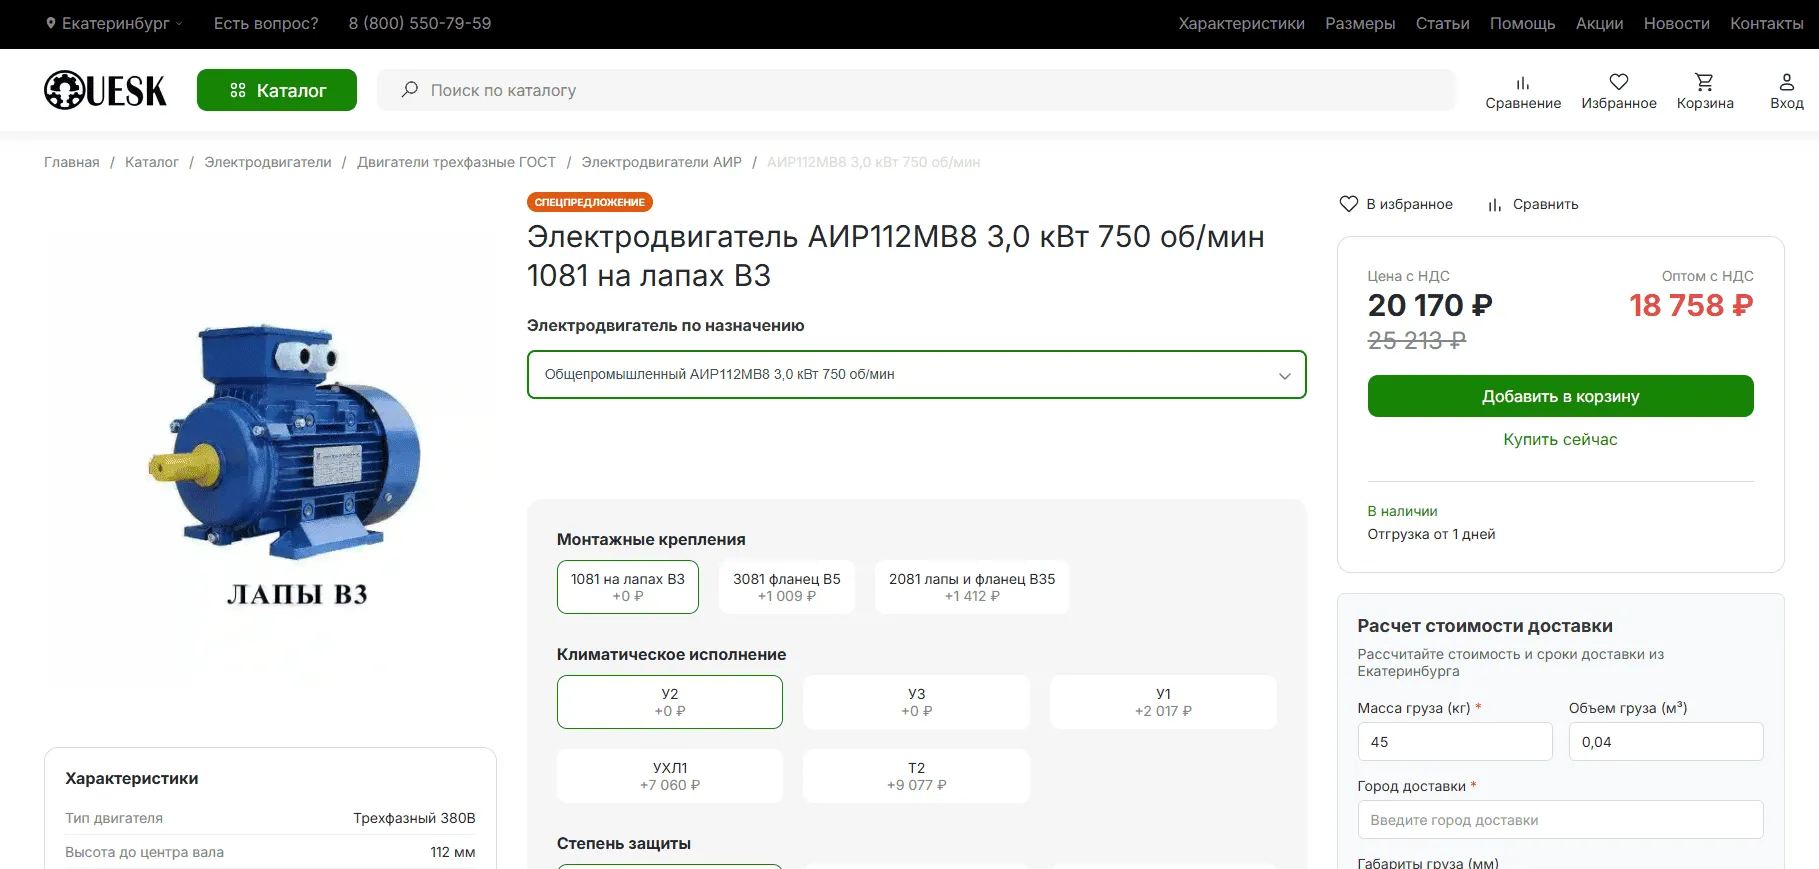
Task: Open the comparison list icon in header
Action: (1522, 83)
